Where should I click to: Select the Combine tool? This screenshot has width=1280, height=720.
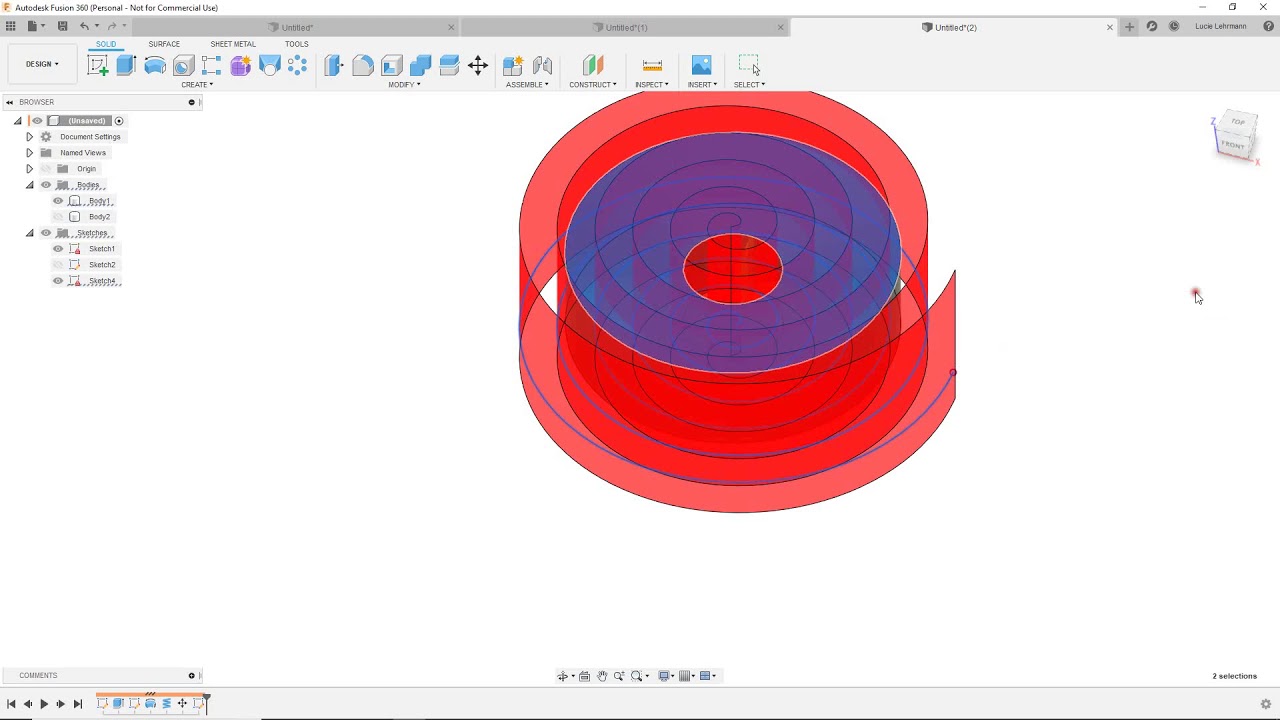(420, 66)
